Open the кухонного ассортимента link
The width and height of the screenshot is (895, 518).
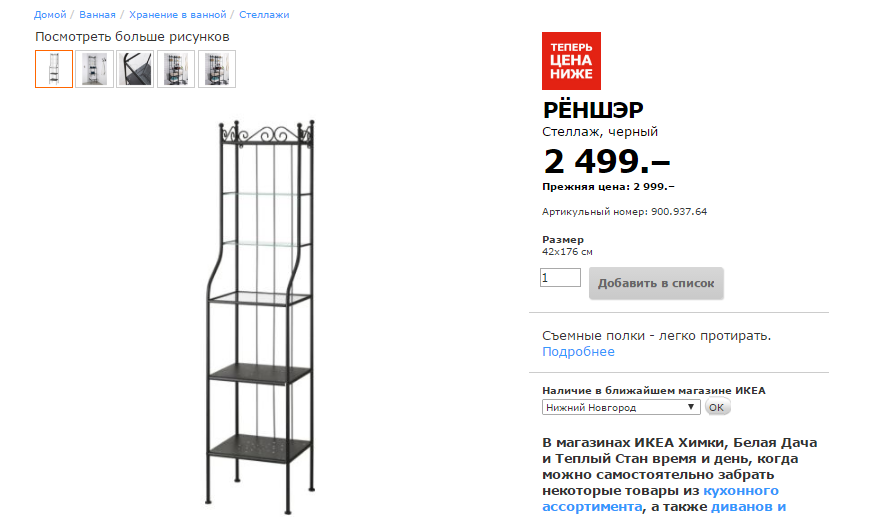661,499
